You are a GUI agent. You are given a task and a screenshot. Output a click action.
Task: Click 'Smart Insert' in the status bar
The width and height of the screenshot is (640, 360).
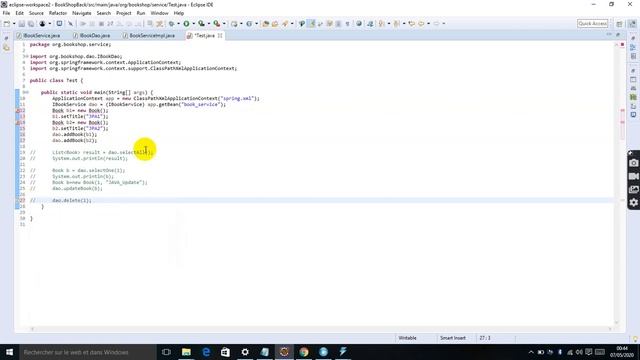click(453, 338)
